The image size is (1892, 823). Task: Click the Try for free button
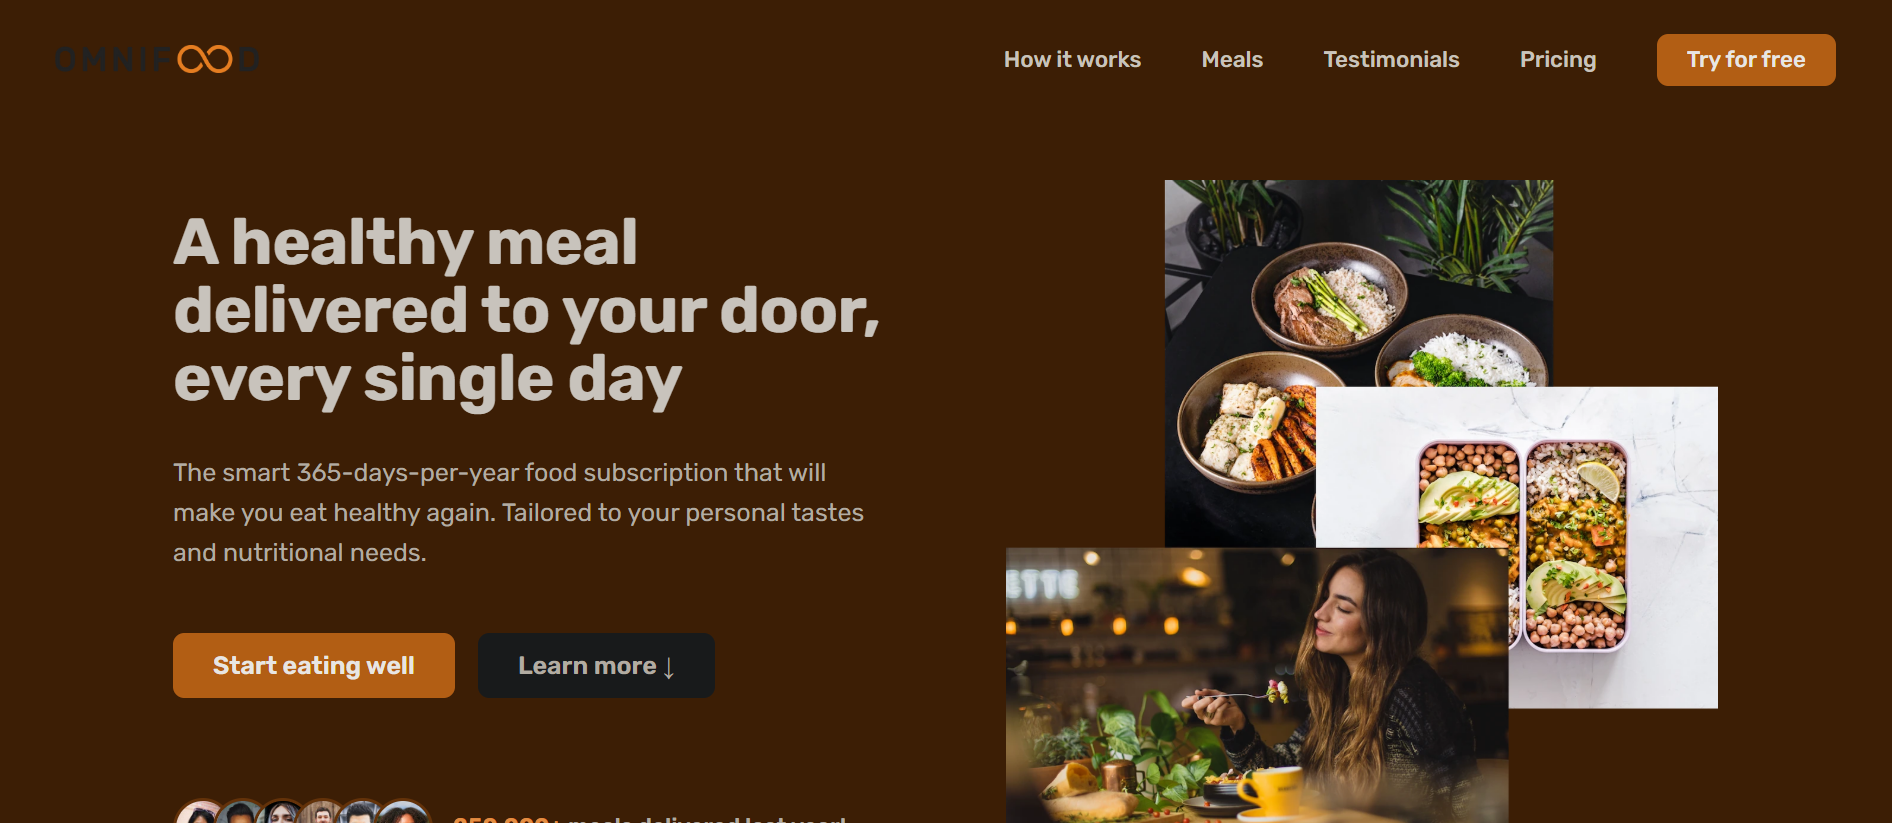click(x=1746, y=60)
